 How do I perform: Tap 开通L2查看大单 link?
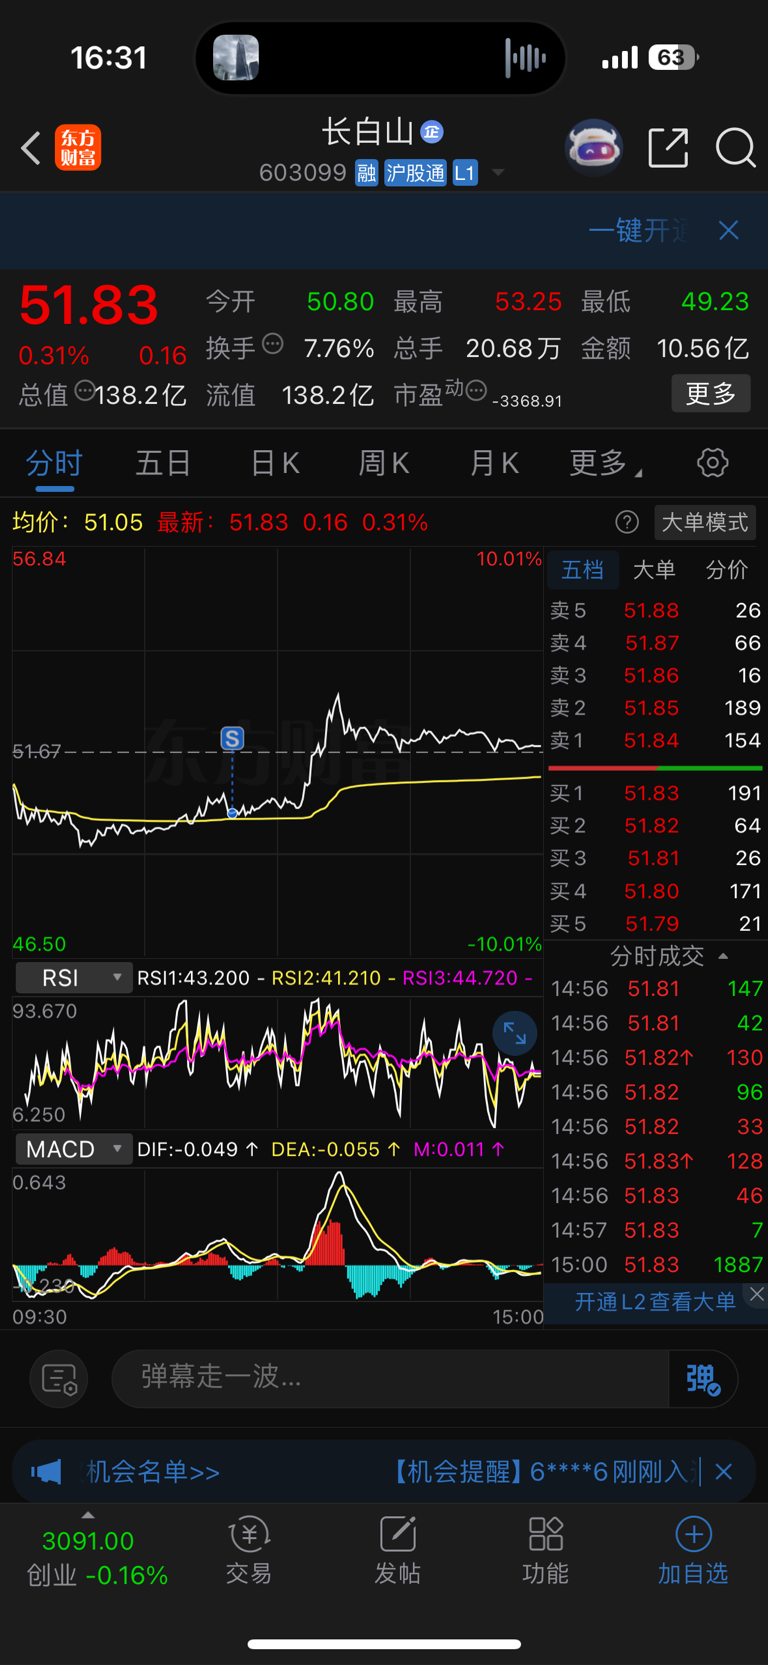tap(655, 1301)
